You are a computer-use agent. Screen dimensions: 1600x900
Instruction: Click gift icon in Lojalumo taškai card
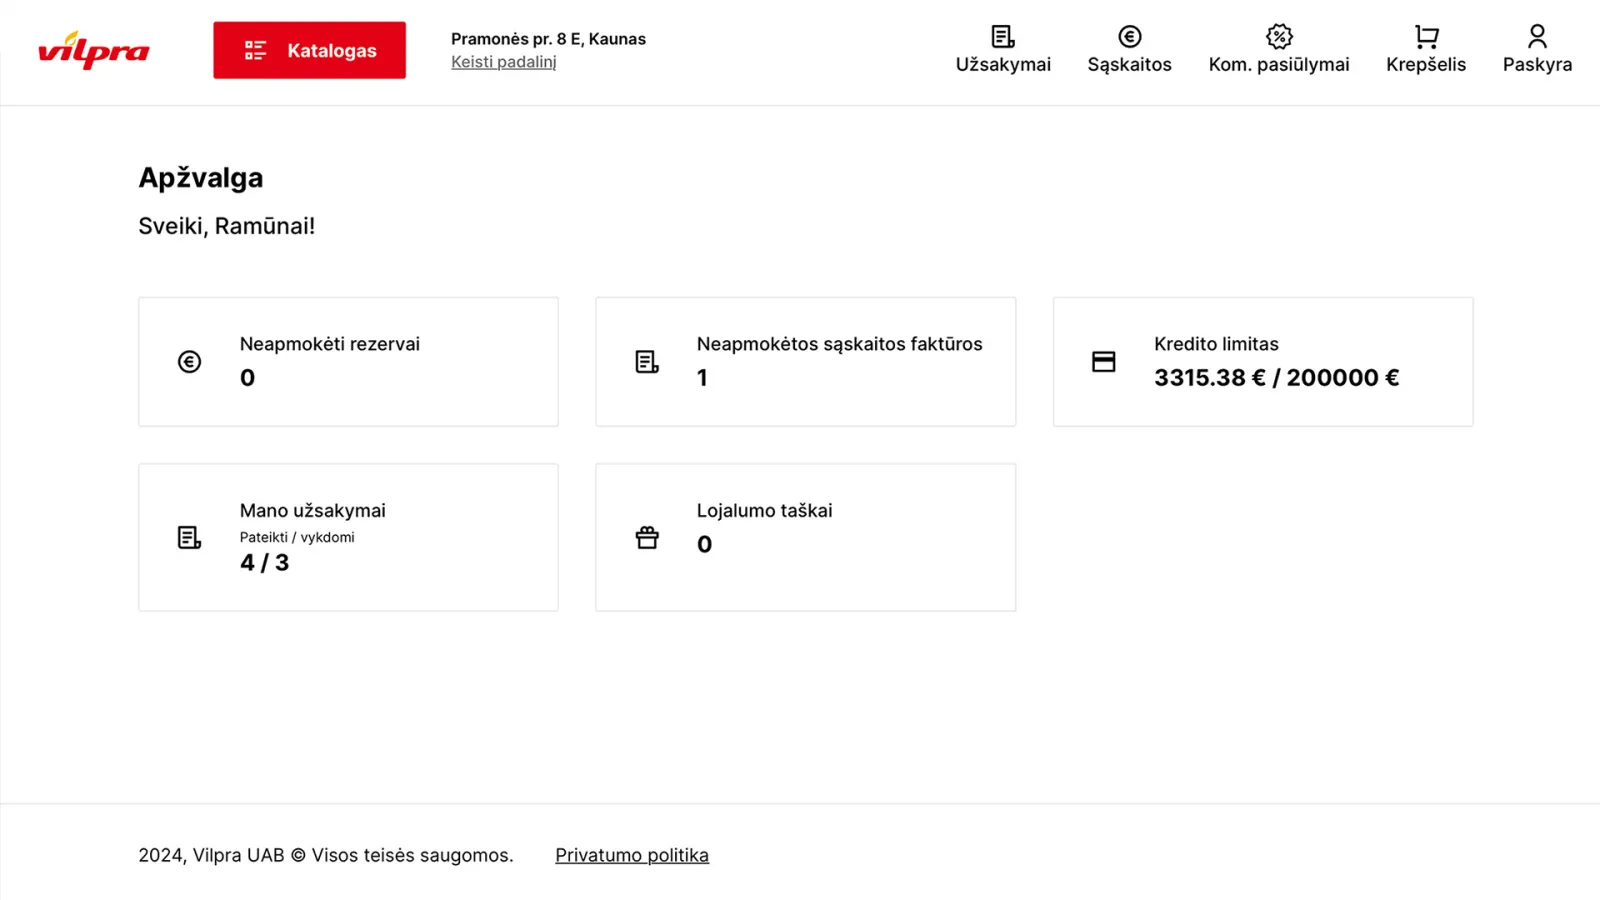click(647, 538)
